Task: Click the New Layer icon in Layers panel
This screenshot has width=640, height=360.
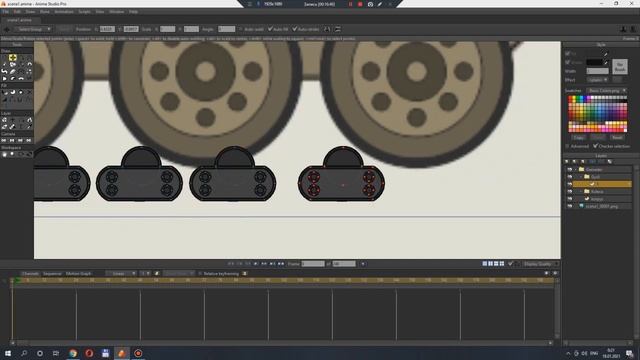Action: point(567,162)
